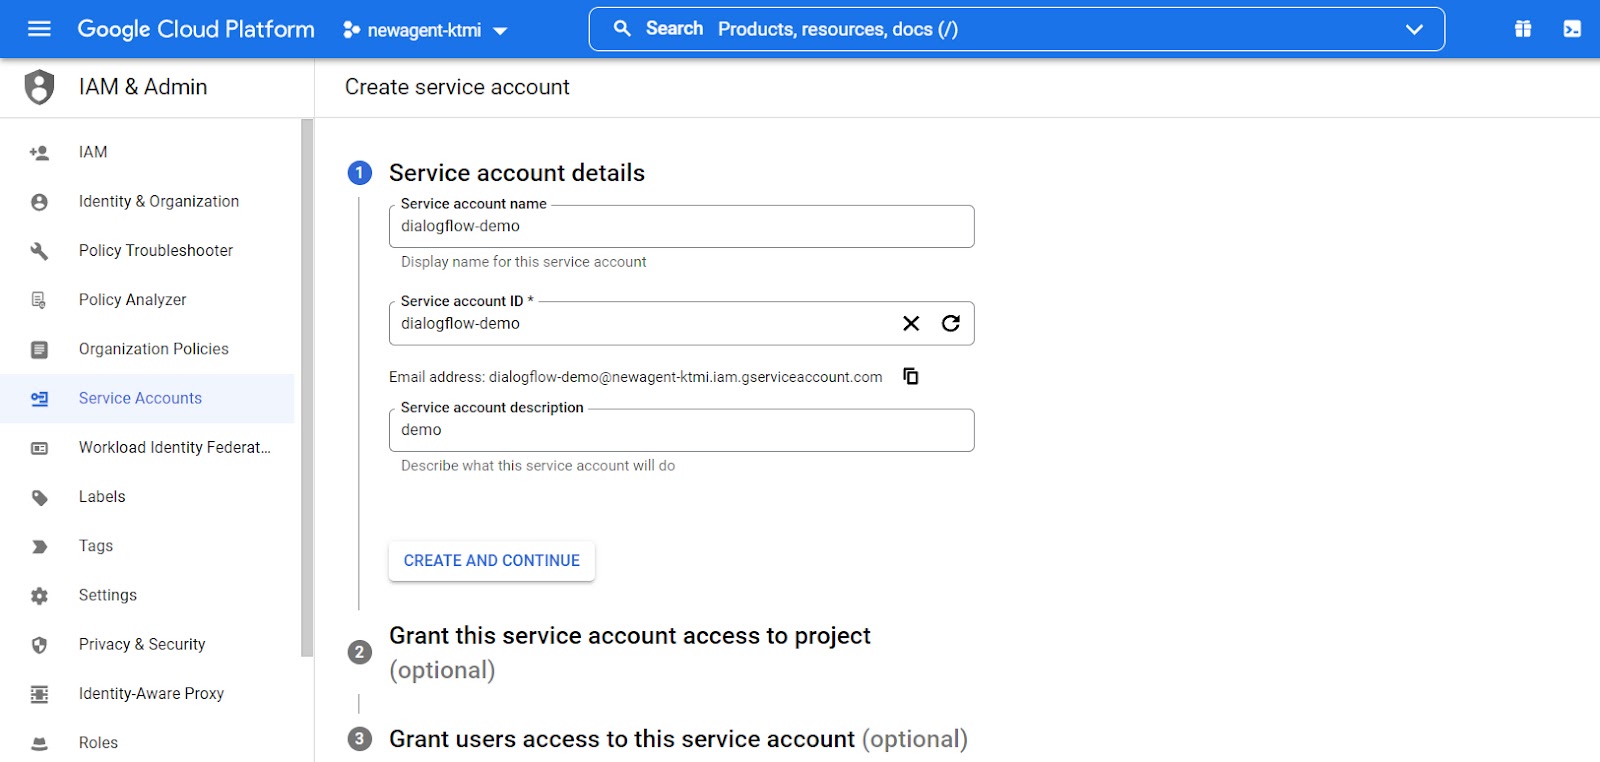Open the newagent-ktmi project selector
The image size is (1600, 762).
(x=425, y=30)
